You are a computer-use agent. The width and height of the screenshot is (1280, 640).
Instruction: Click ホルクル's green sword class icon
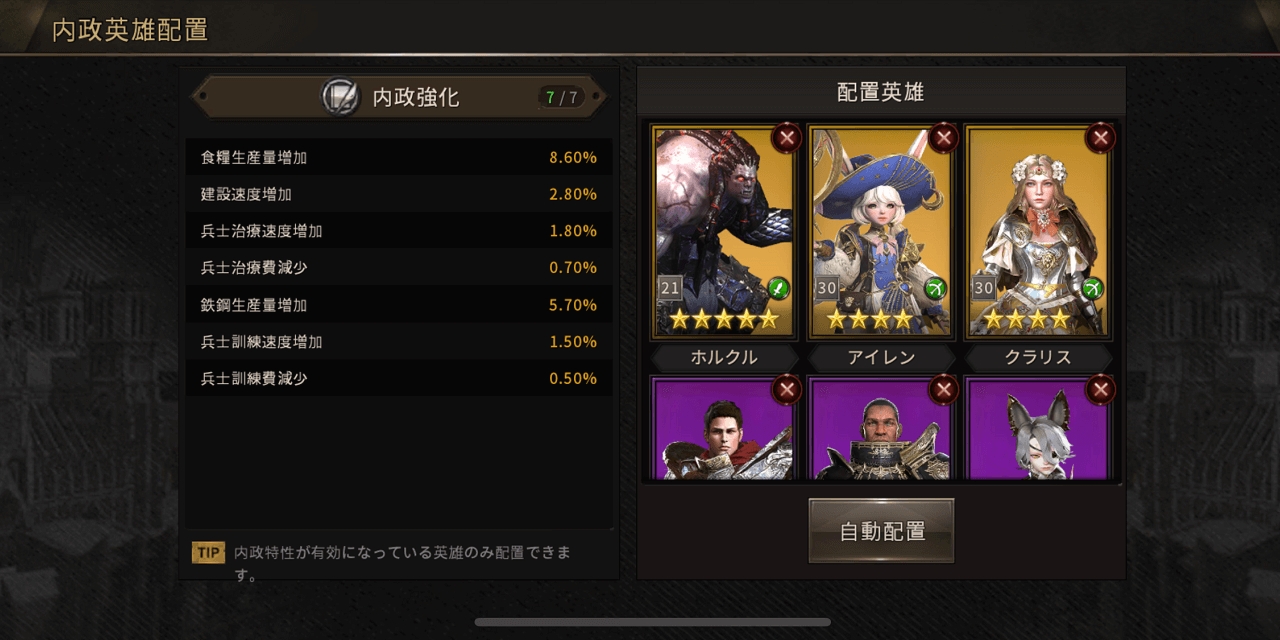[779, 288]
